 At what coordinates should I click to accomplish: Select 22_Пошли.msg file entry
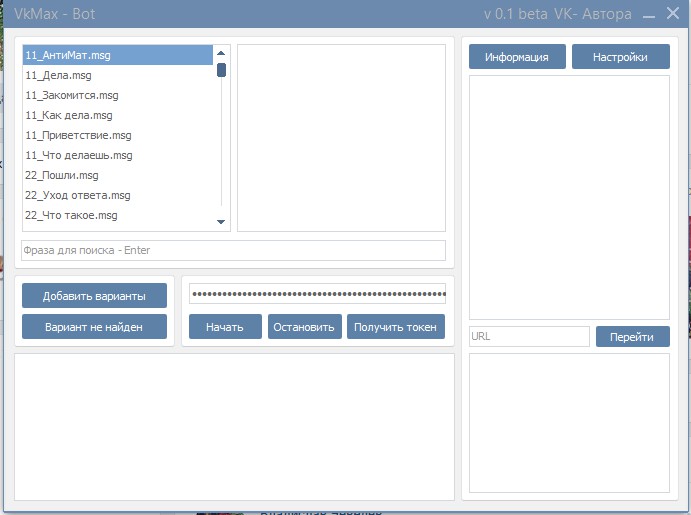pyautogui.click(x=118, y=175)
